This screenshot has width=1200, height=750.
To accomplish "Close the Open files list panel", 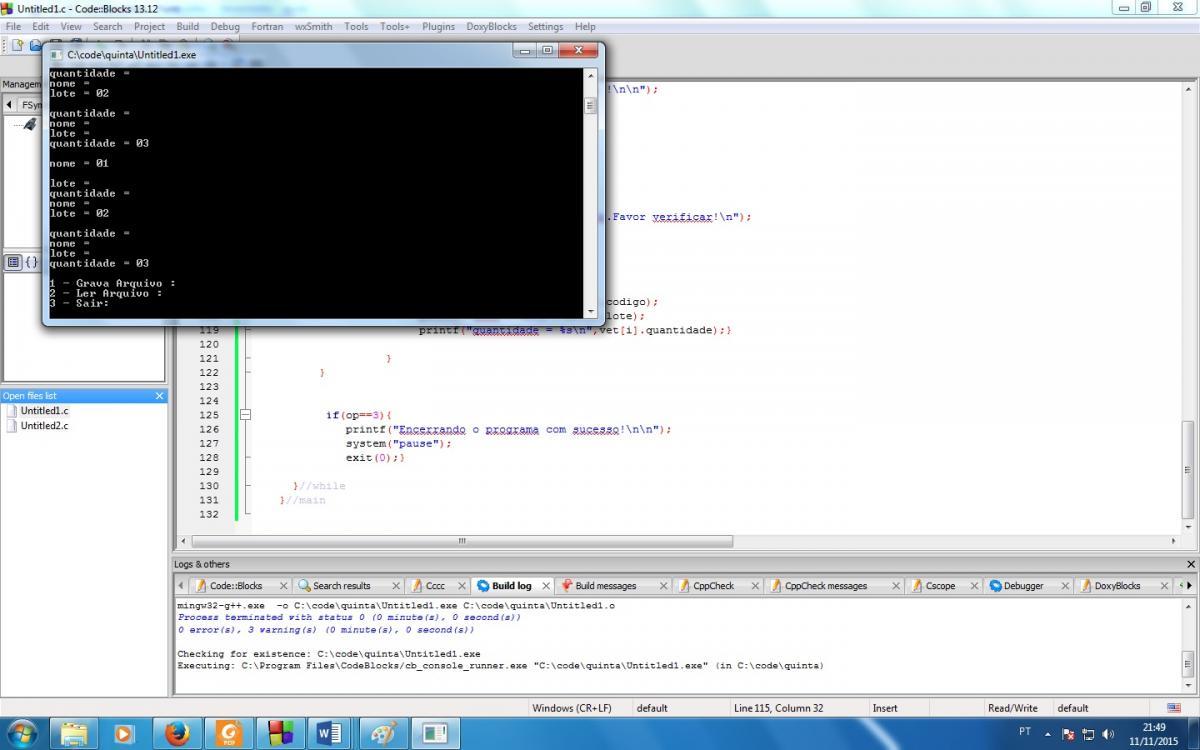I will click(159, 396).
